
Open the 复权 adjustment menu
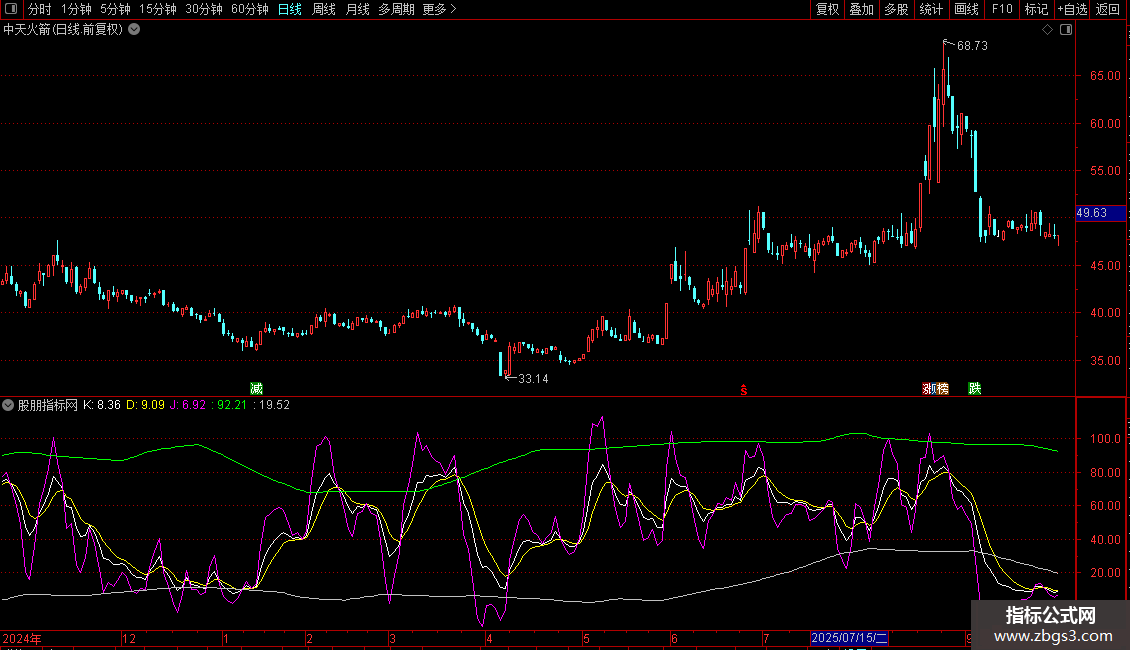pos(827,10)
